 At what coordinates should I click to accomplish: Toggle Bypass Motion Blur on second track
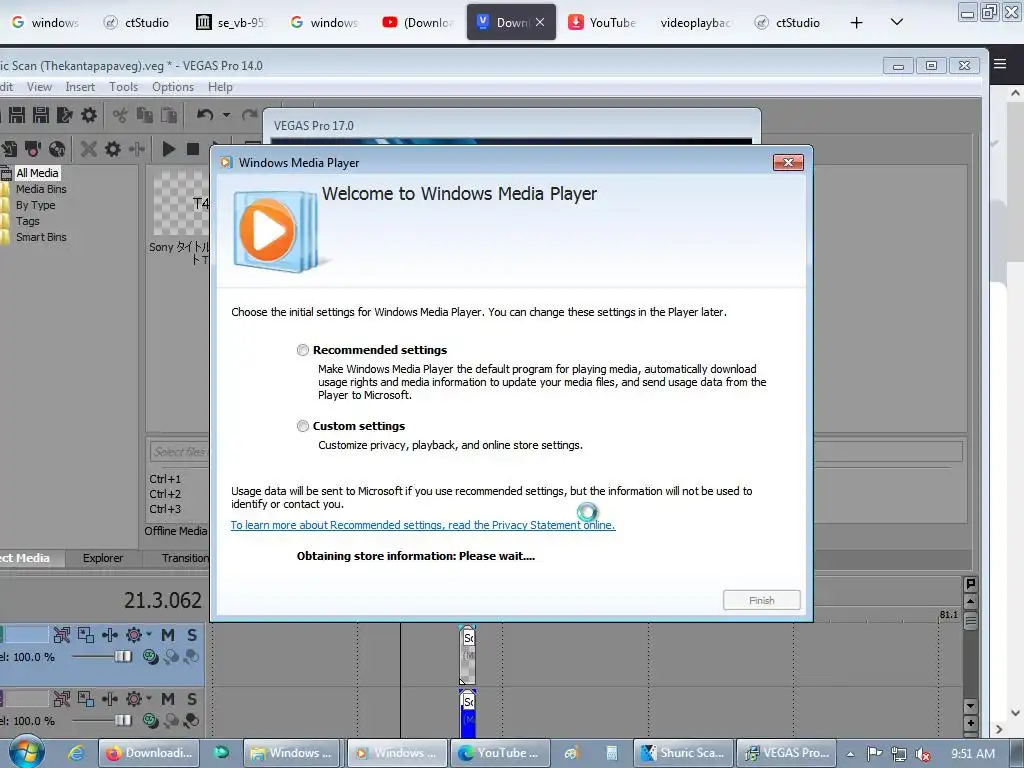tap(61, 699)
